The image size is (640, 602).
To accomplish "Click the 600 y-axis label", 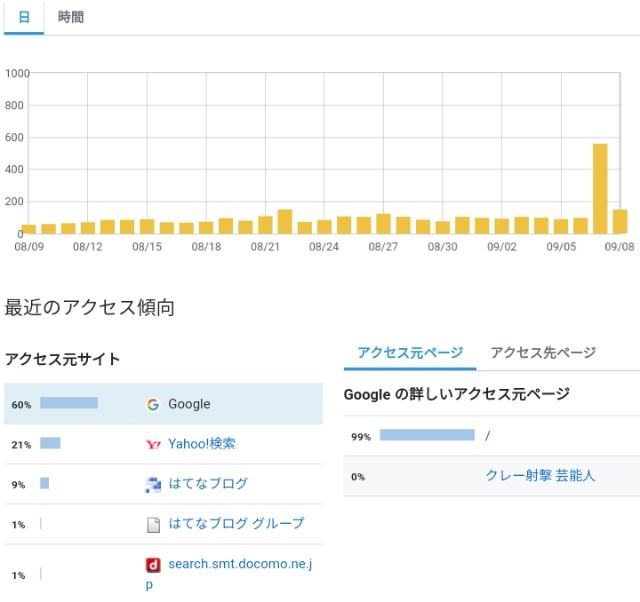I will 14,138.
